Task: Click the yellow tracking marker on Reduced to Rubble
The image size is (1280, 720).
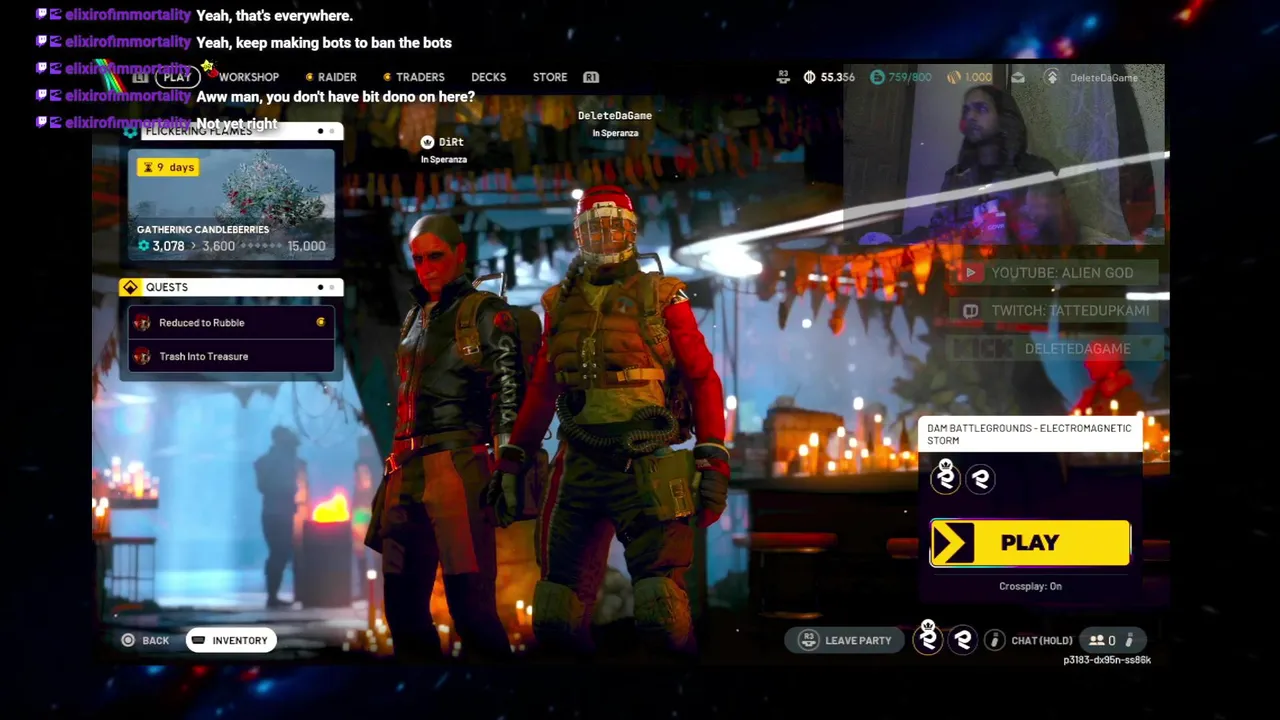Action: pyautogui.click(x=321, y=322)
